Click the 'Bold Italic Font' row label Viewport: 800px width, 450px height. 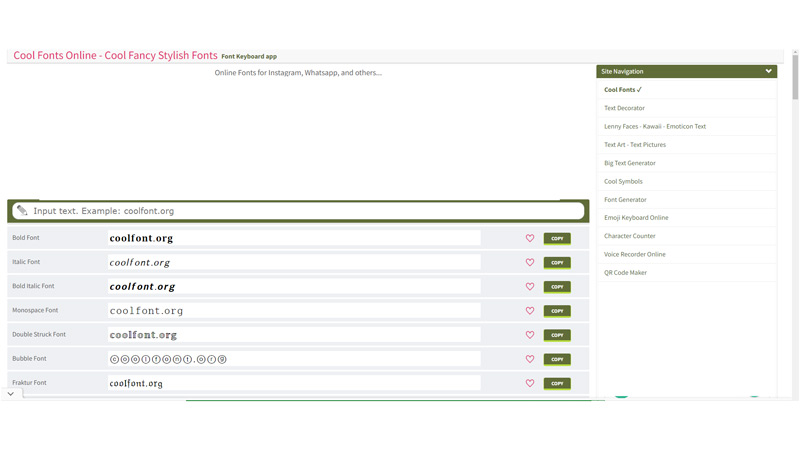pos(33,286)
